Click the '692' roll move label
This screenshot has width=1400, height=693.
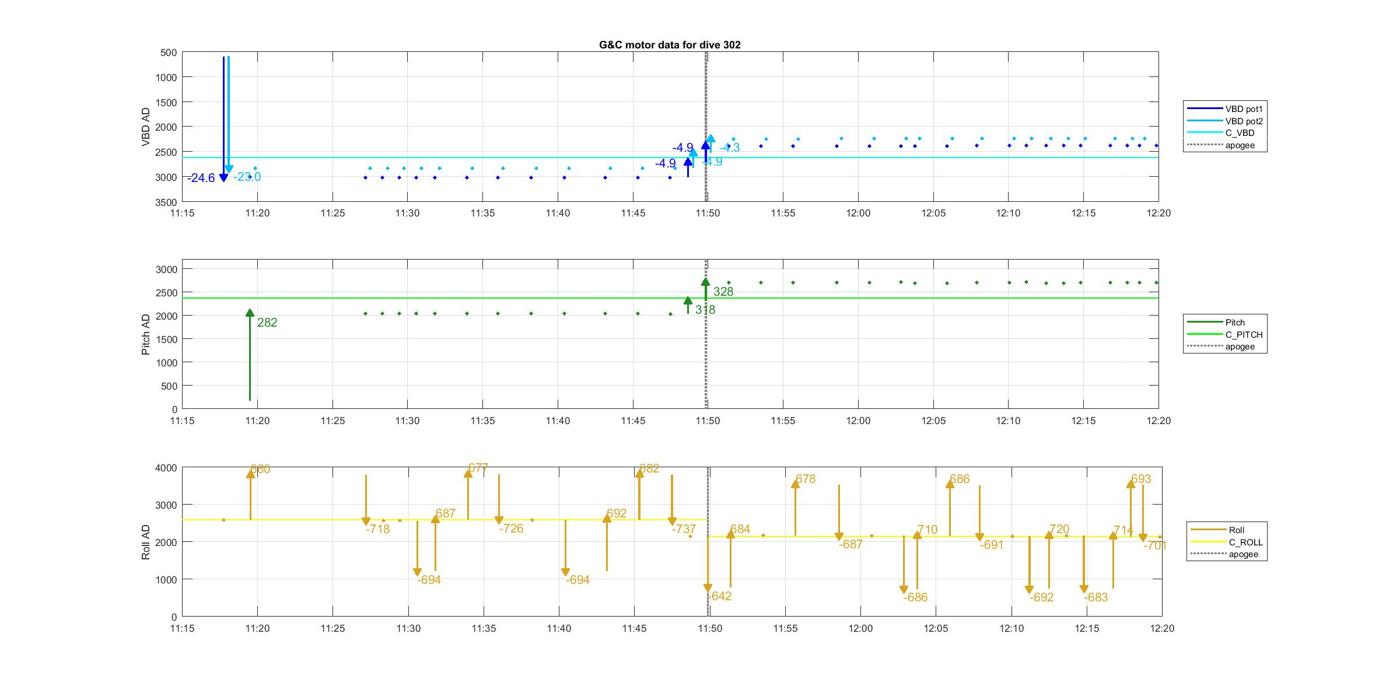[x=616, y=514]
